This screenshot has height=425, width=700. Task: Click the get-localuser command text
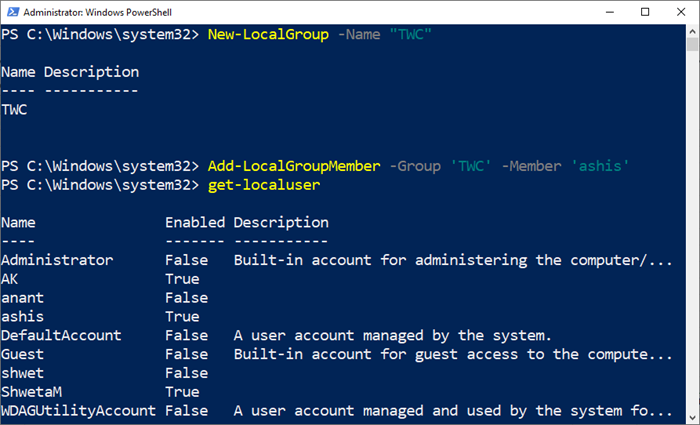pos(264,185)
